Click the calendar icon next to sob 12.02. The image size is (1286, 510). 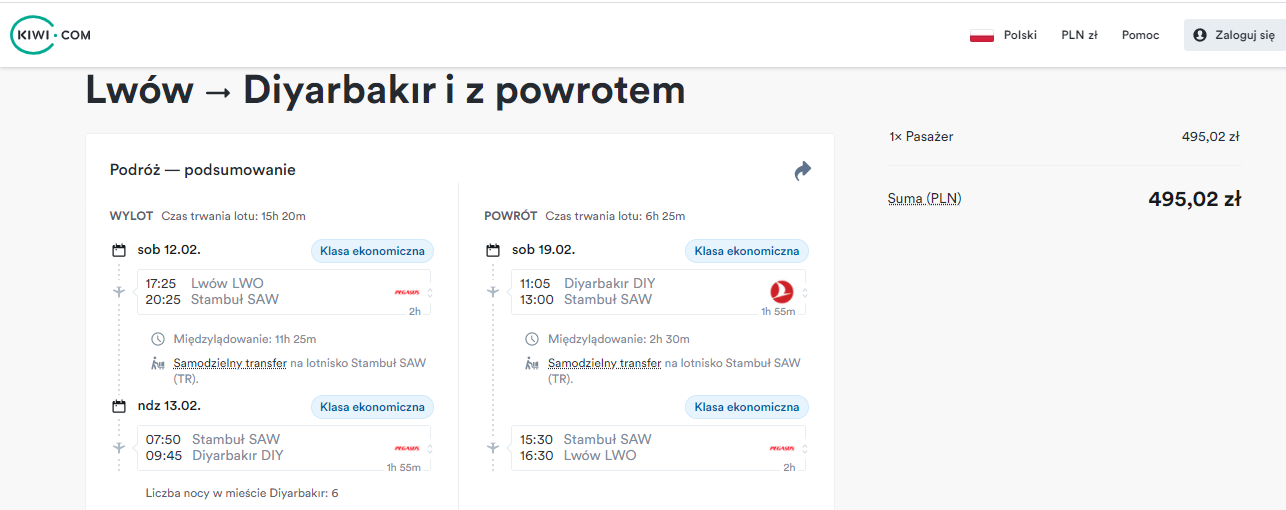click(x=119, y=250)
